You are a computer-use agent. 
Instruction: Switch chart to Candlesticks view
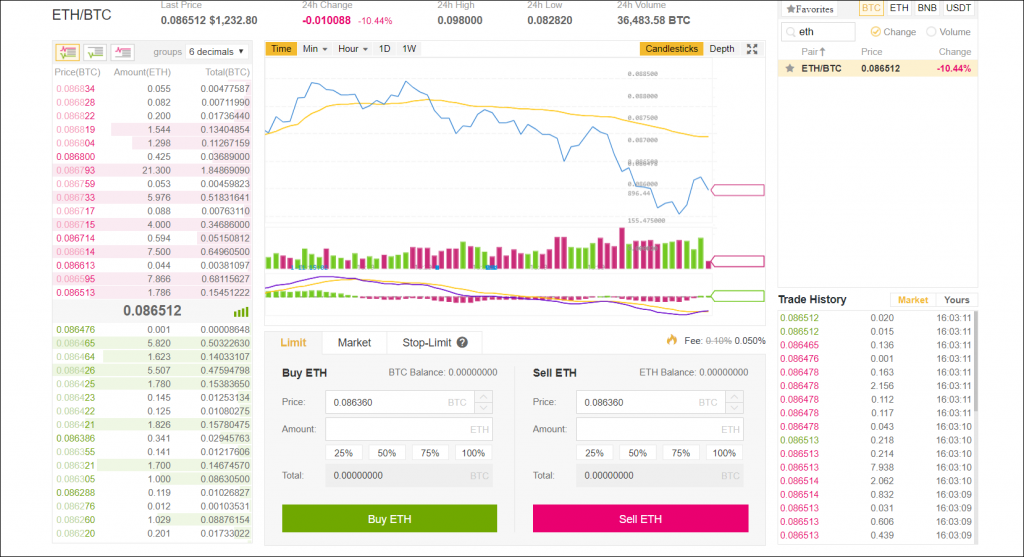[671, 49]
